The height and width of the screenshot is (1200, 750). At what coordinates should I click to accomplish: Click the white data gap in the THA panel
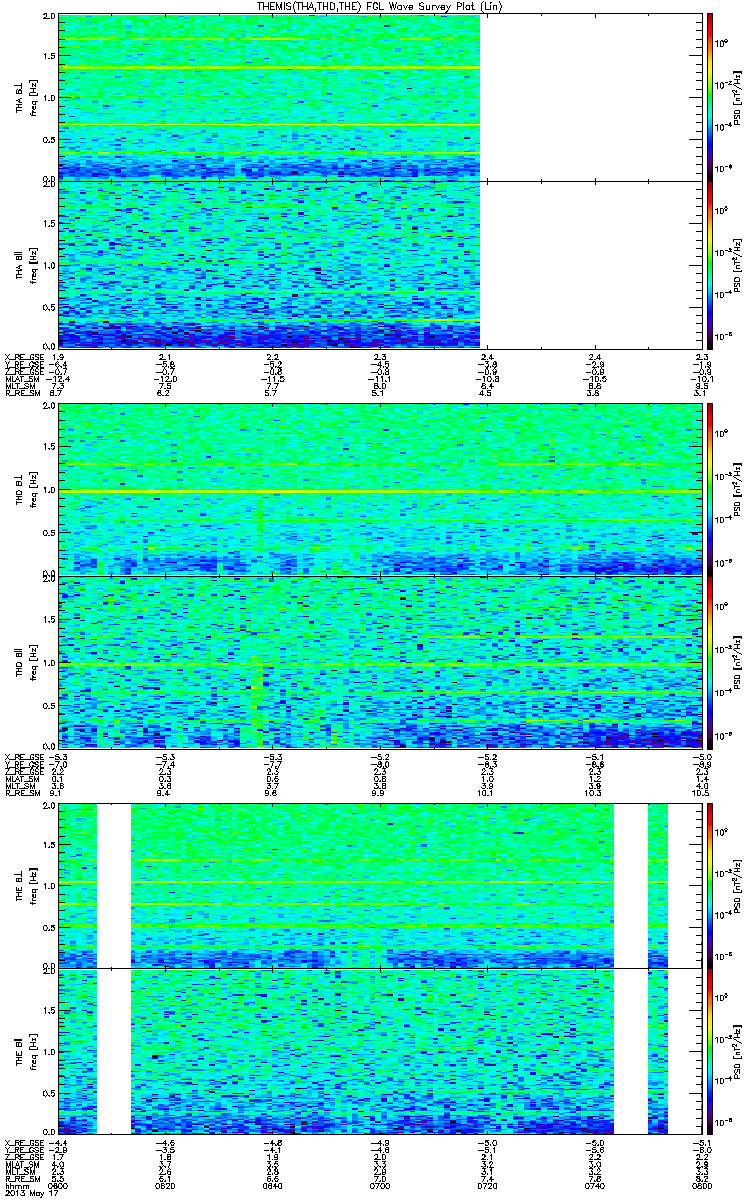pos(590,180)
